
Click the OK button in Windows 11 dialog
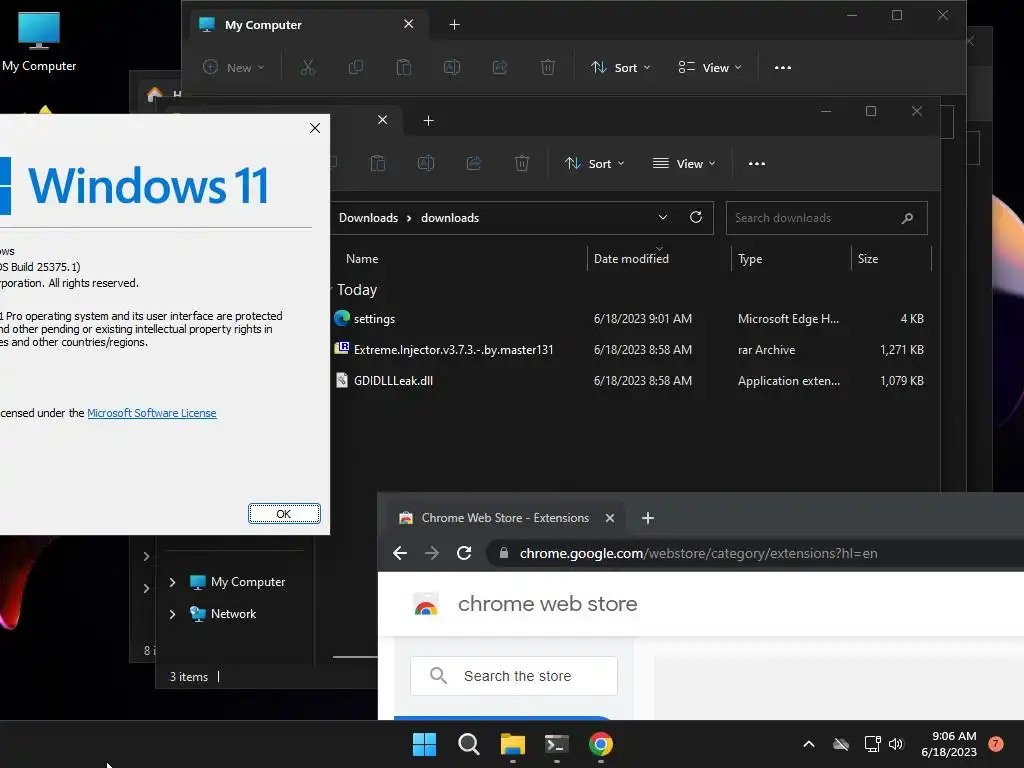284,514
